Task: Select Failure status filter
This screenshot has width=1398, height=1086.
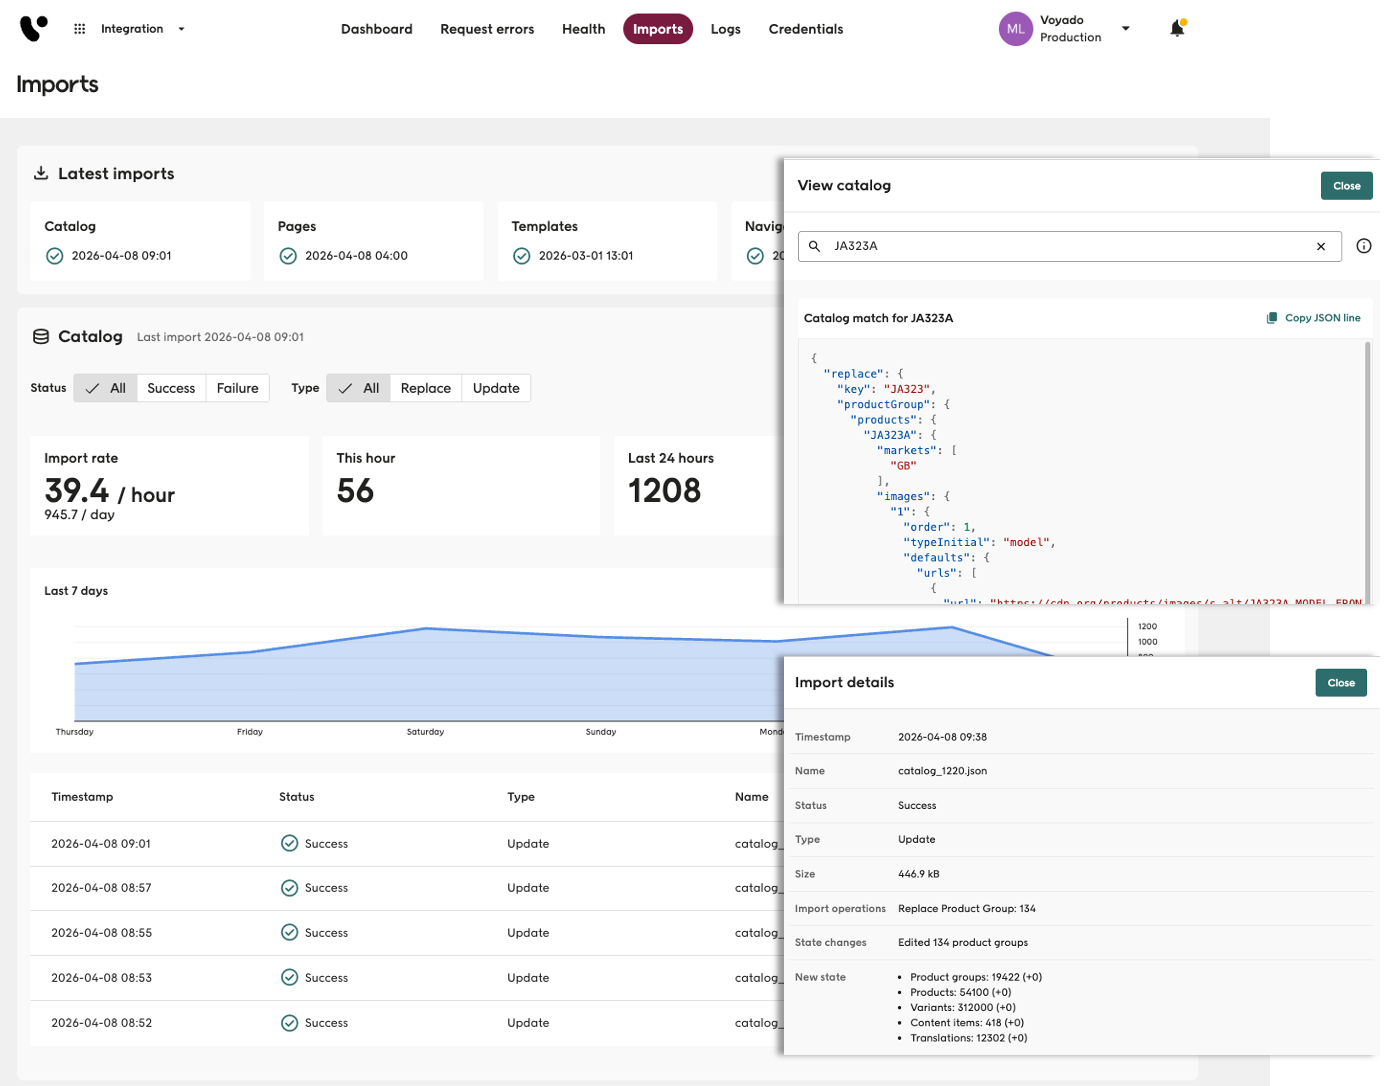Action: click(237, 388)
